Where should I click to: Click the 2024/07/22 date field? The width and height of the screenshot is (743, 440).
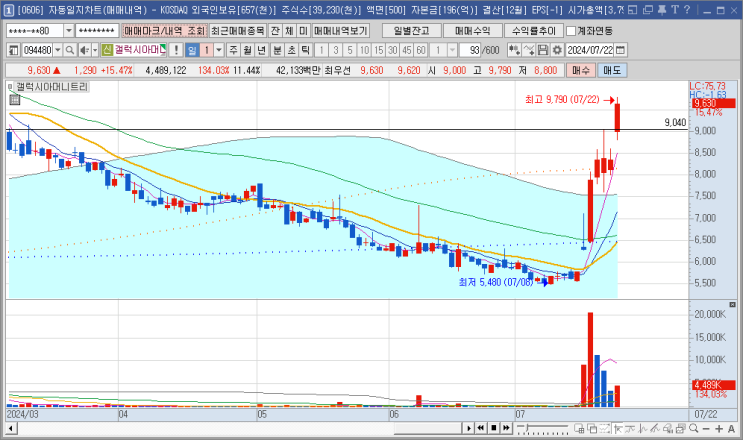590,50
